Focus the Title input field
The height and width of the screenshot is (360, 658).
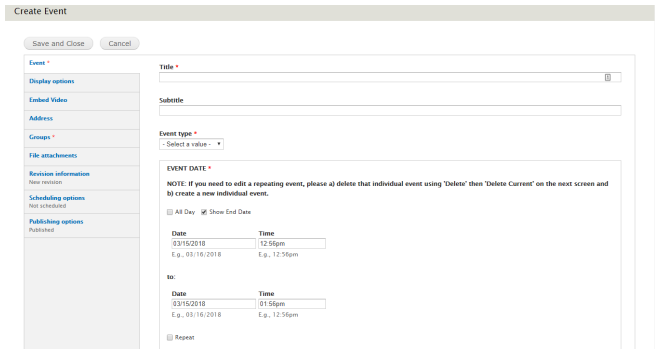[x=390, y=77]
